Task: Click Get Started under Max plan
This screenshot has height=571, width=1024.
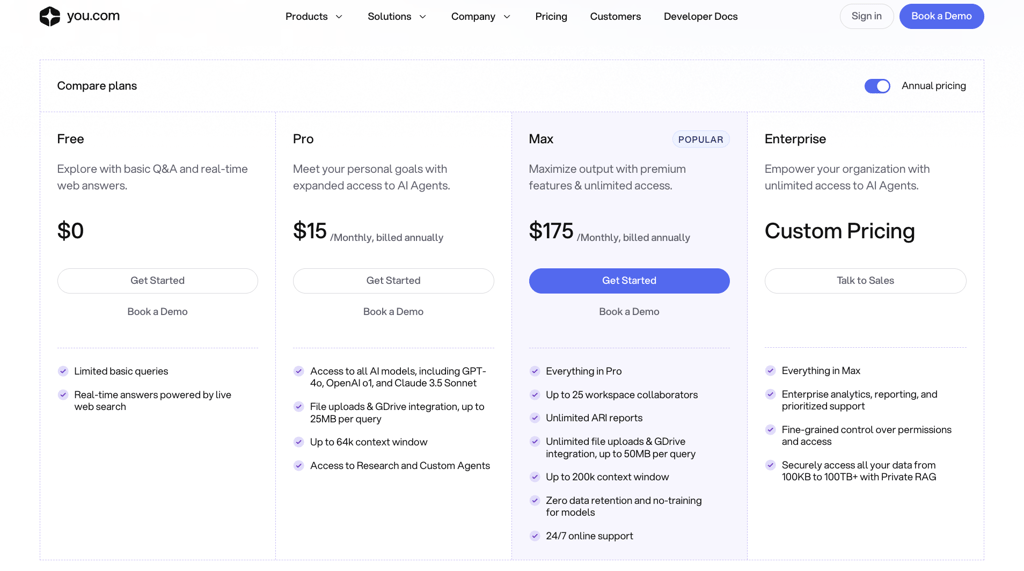Action: (x=629, y=281)
